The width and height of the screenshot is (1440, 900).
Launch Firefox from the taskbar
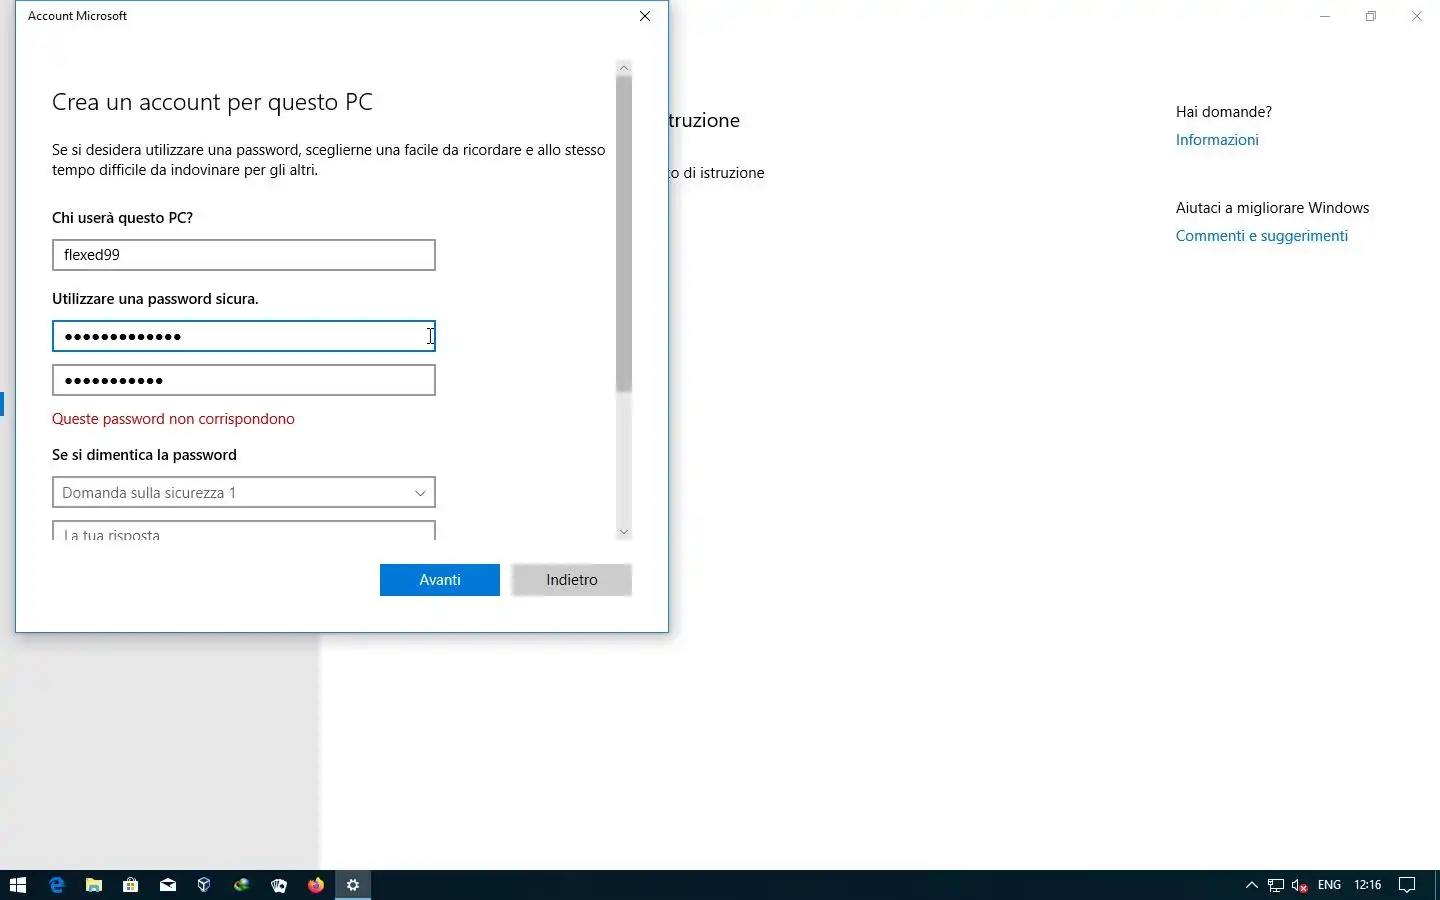[x=316, y=885]
